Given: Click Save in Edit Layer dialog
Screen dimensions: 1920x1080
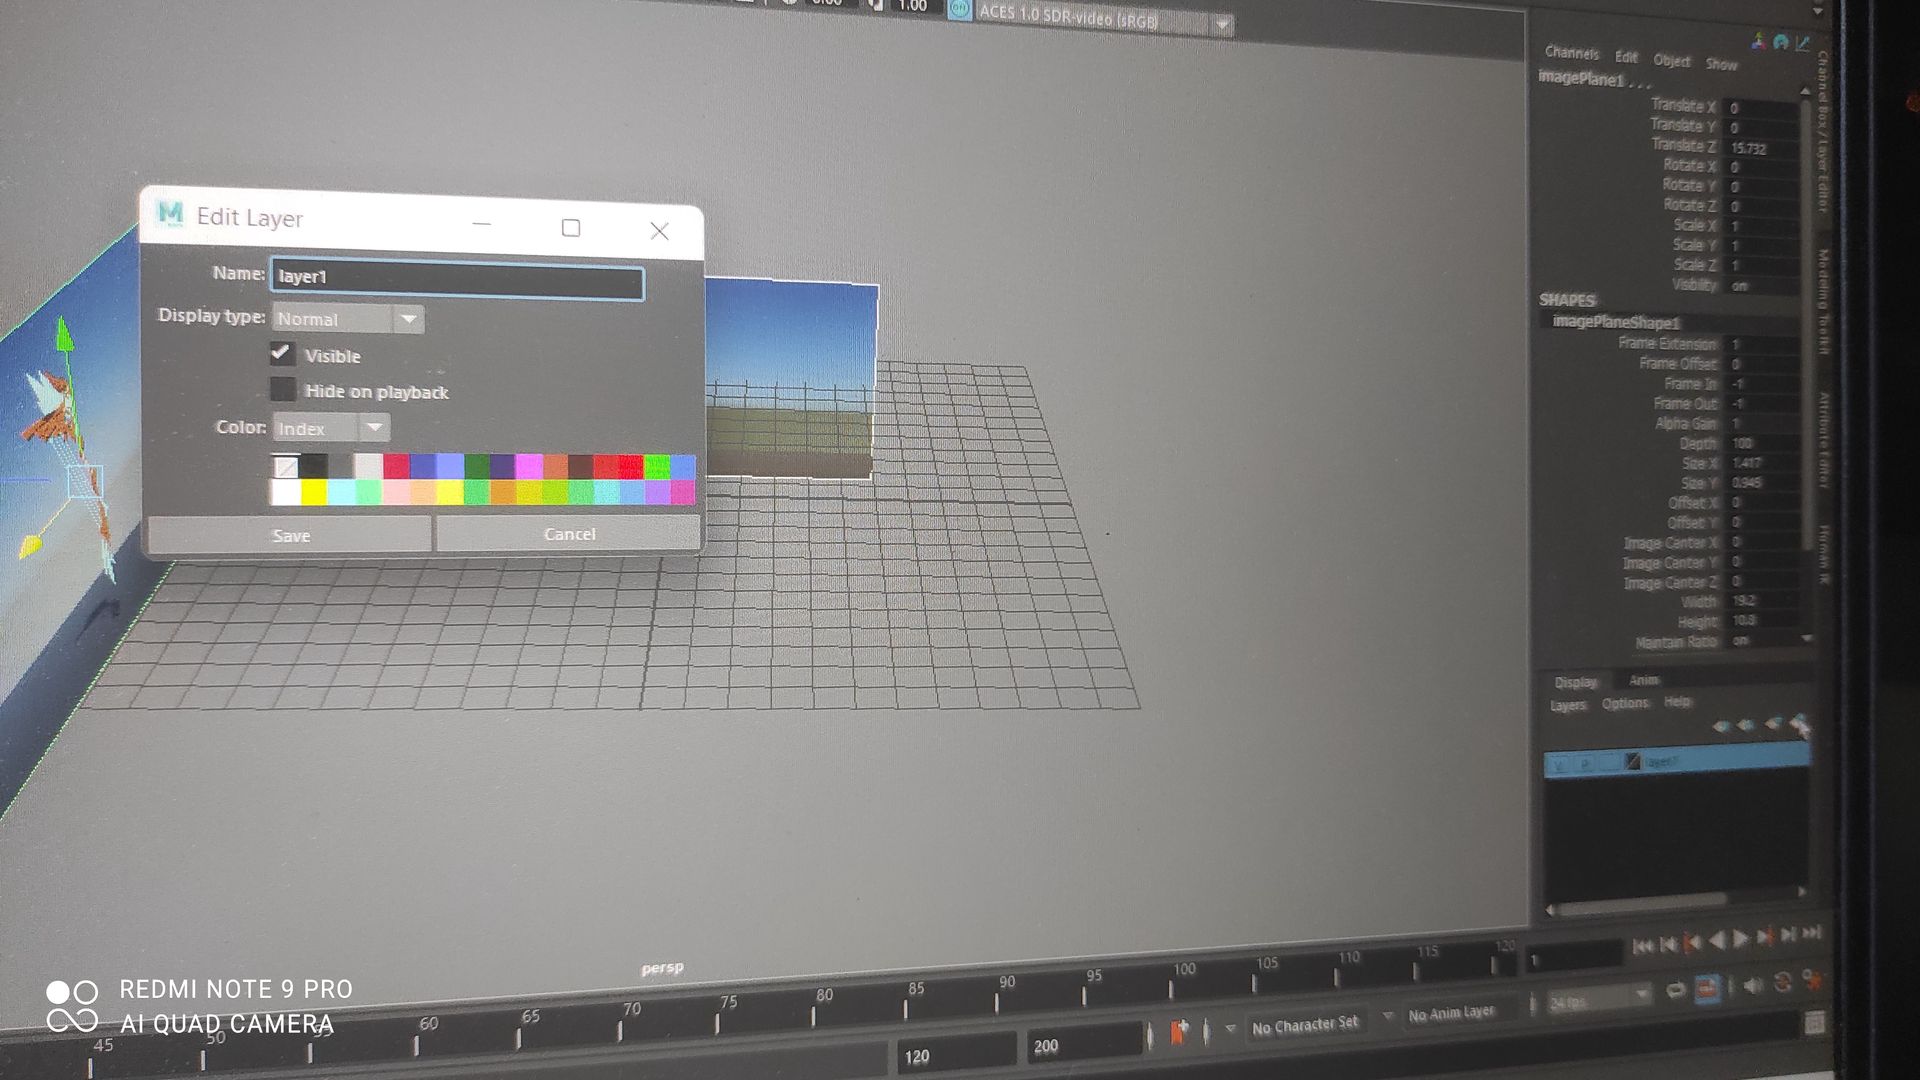Looking at the screenshot, I should point(290,535).
